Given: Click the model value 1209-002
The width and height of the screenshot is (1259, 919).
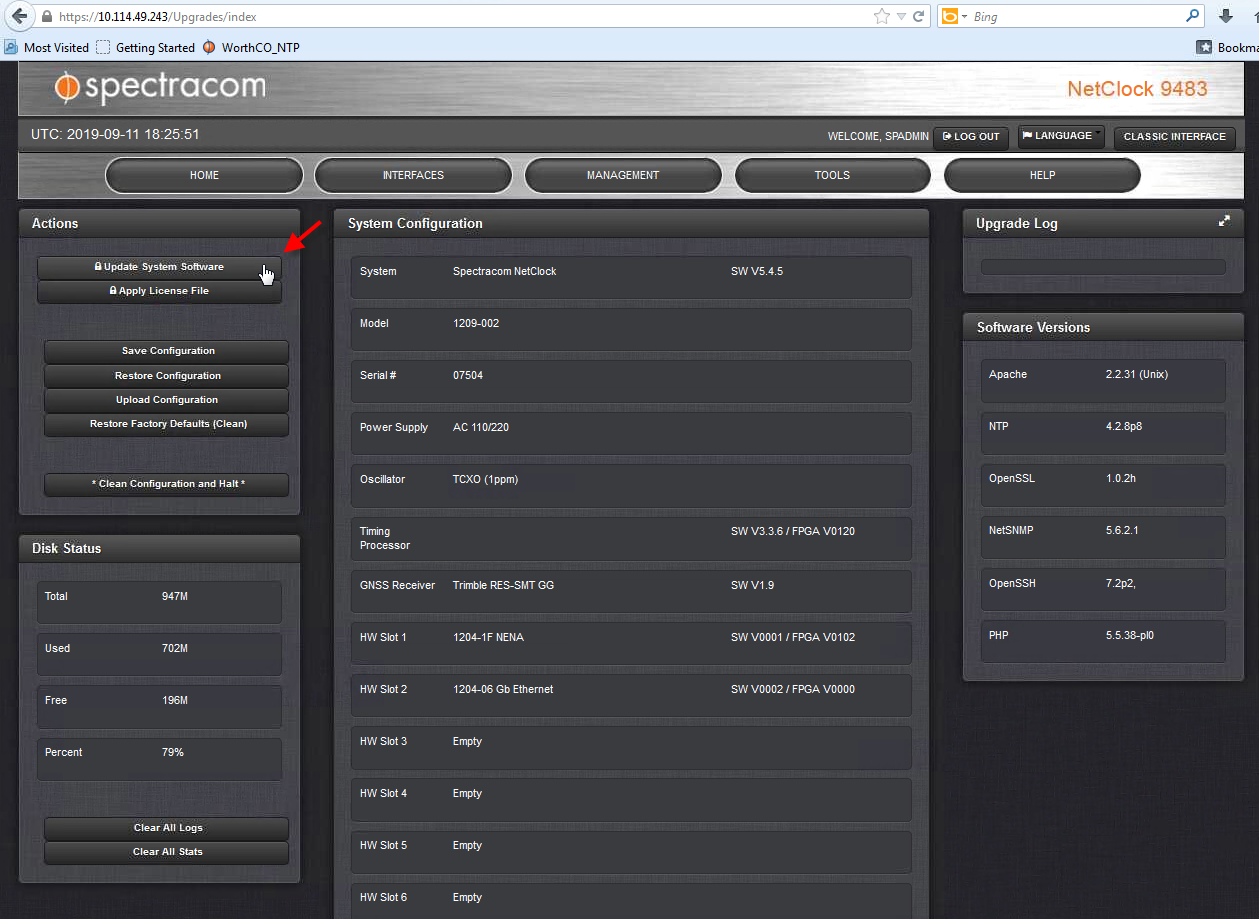Looking at the screenshot, I should (x=476, y=323).
